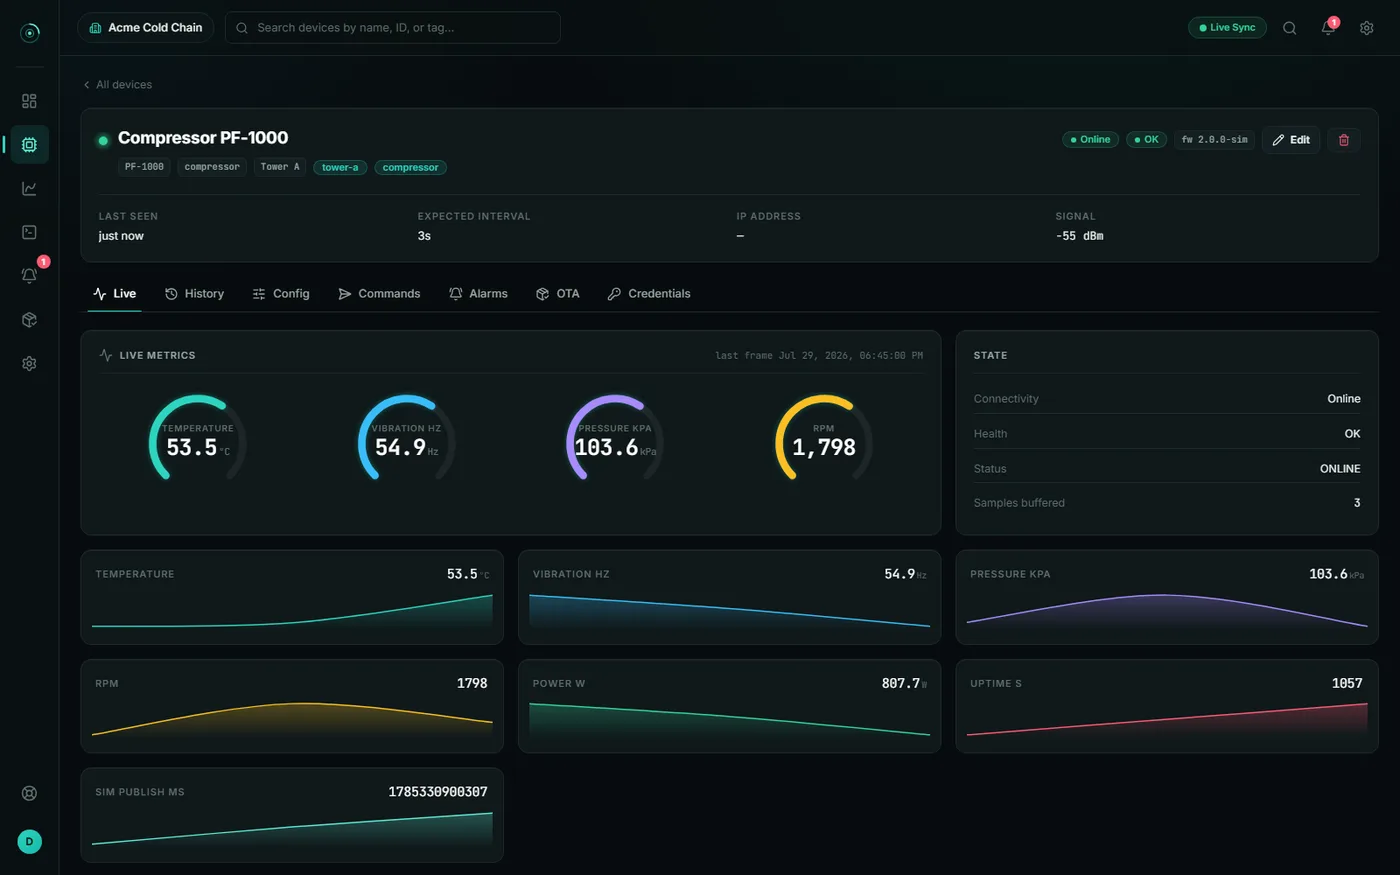
Task: Open the Credentials tab
Action: click(649, 294)
